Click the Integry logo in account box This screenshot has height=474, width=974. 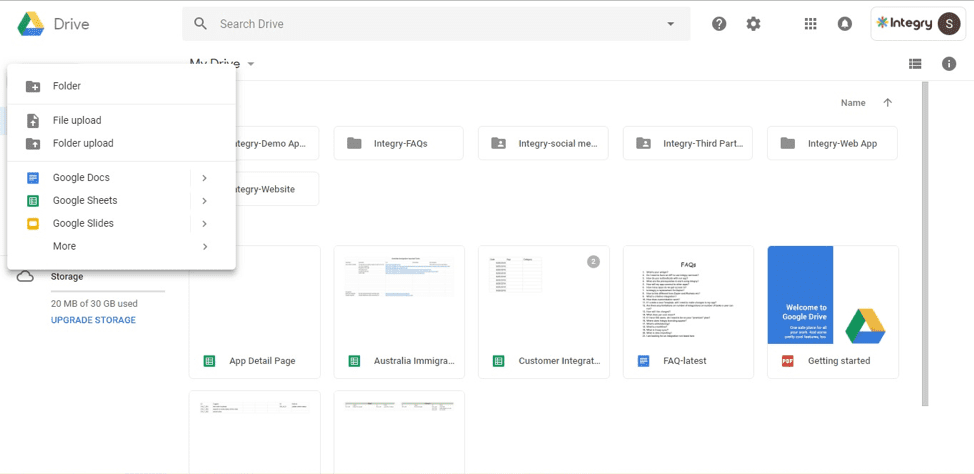(904, 24)
